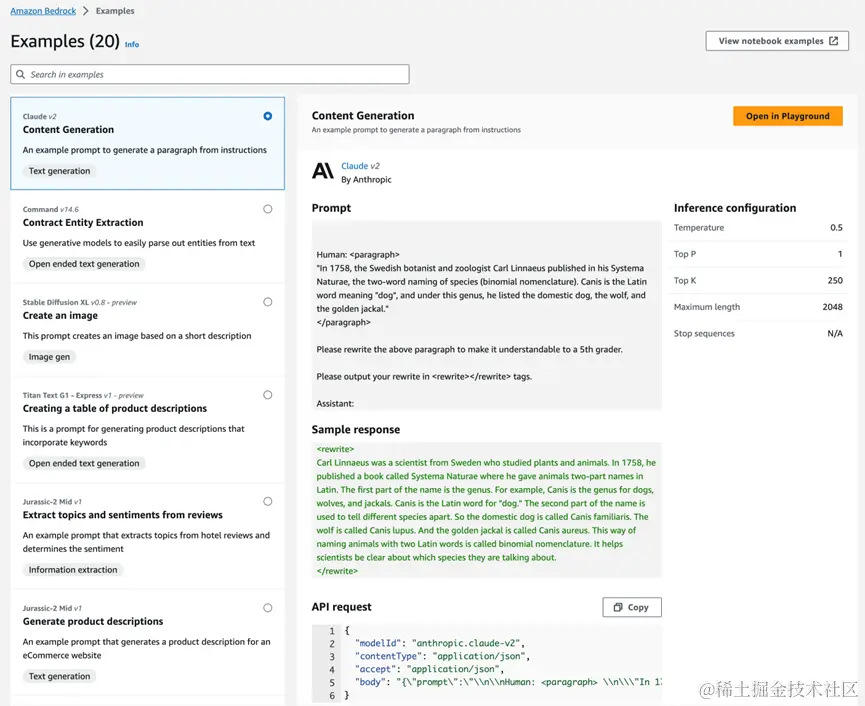Screen dimensions: 865x706
Task: Click the Contract Entity Extraction card title
Action: (x=83, y=222)
